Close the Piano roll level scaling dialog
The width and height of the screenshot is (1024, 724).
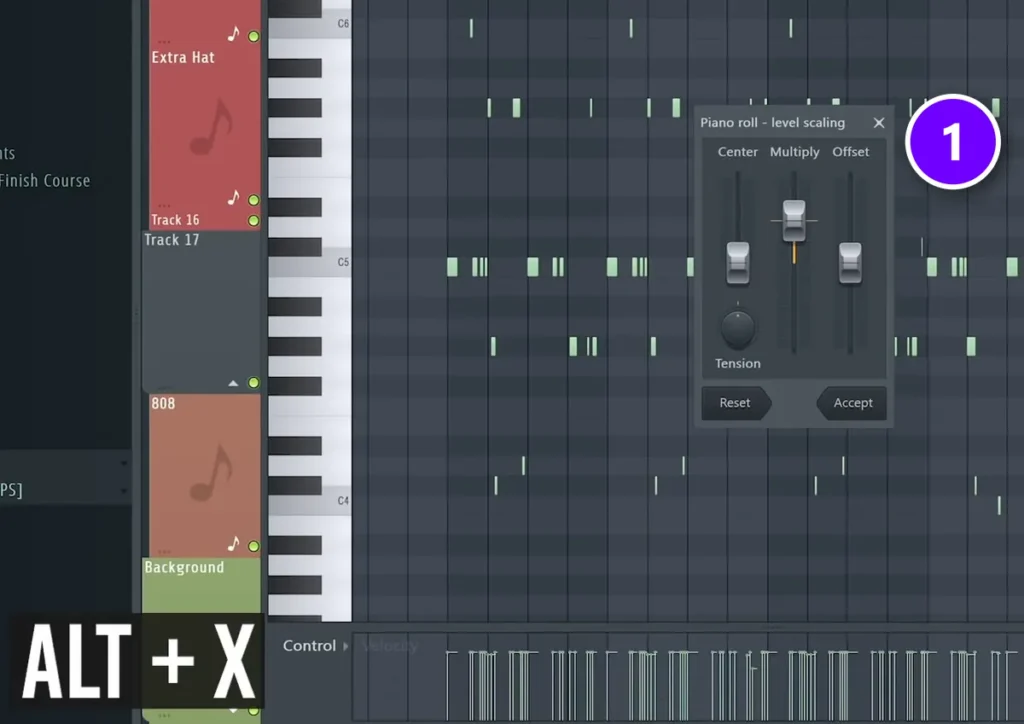pyautogui.click(x=879, y=123)
